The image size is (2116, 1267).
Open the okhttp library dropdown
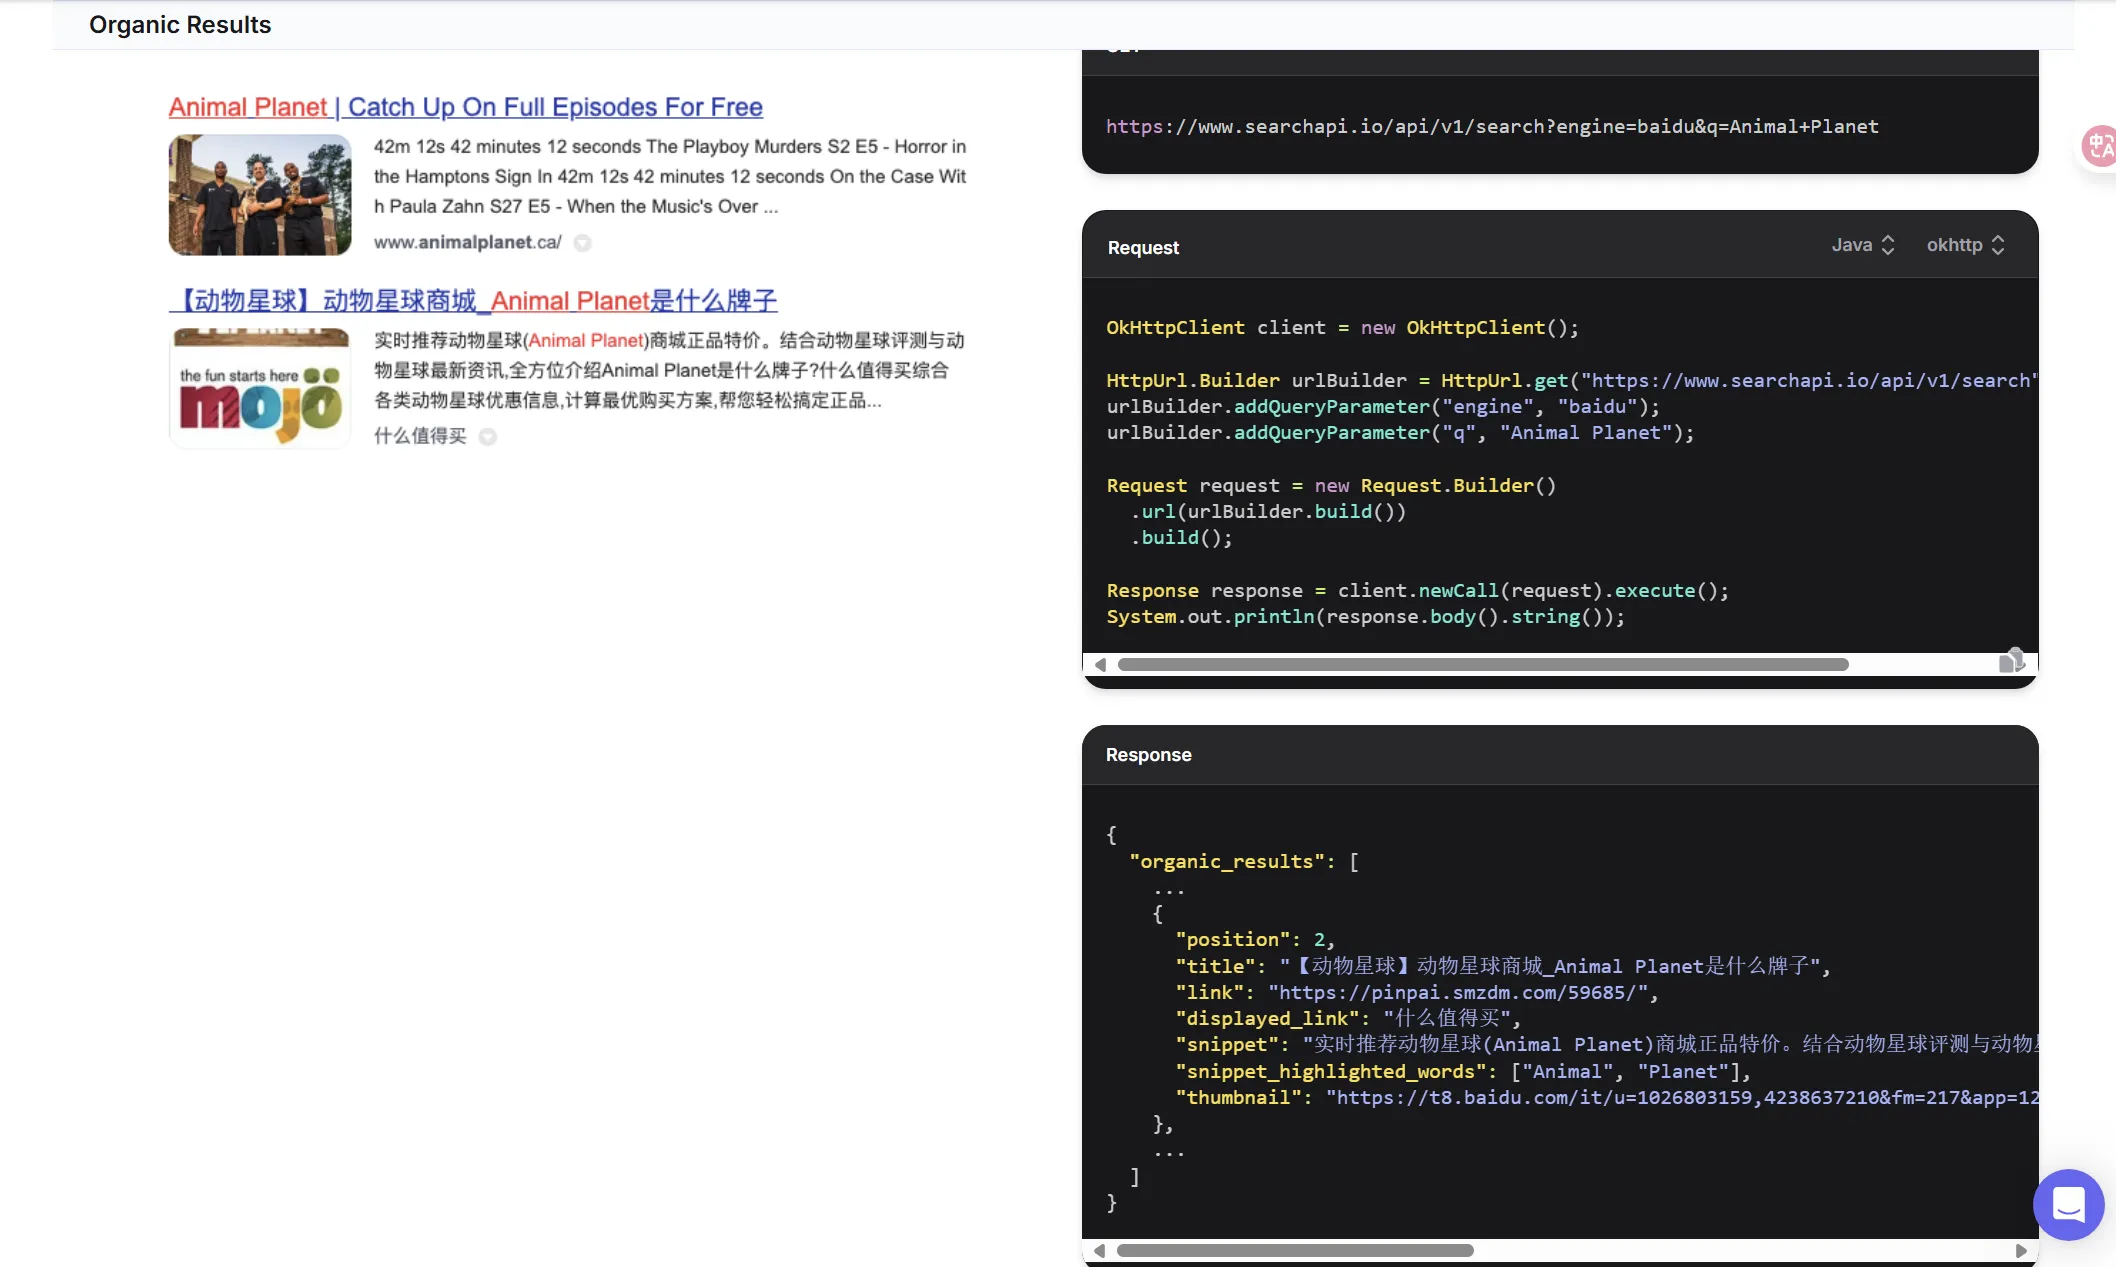(x=1965, y=245)
